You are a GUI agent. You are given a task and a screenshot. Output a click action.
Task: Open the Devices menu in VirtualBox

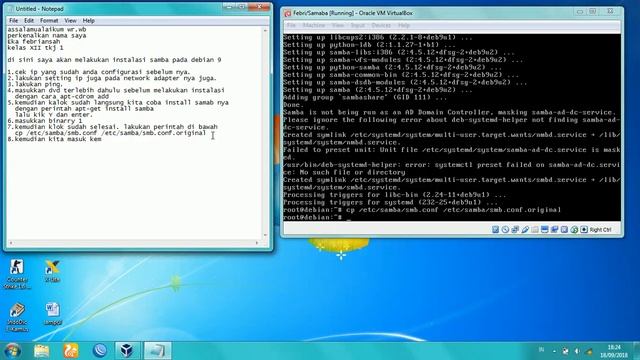(381, 25)
